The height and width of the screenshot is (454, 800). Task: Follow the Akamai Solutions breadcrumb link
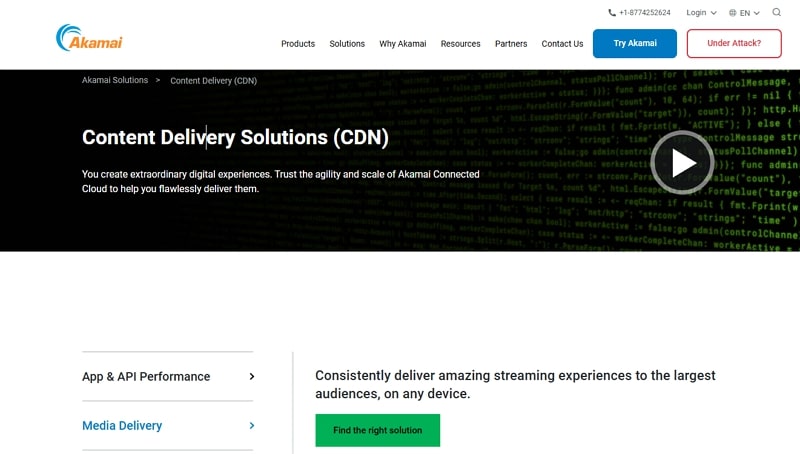115,80
